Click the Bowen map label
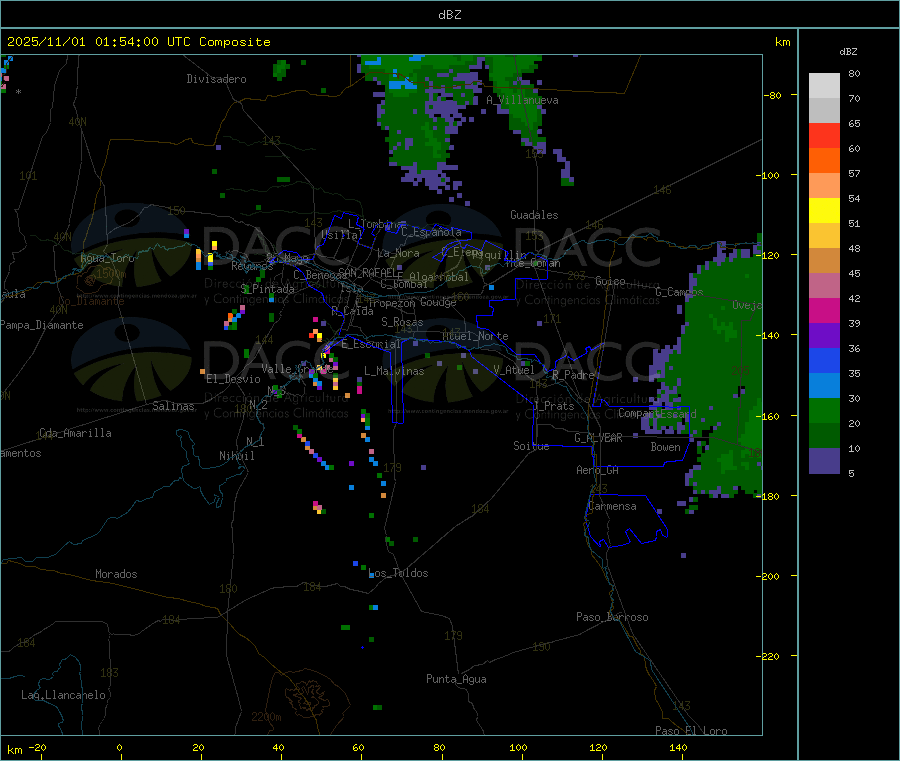This screenshot has height=761, width=900. pyautogui.click(x=665, y=447)
